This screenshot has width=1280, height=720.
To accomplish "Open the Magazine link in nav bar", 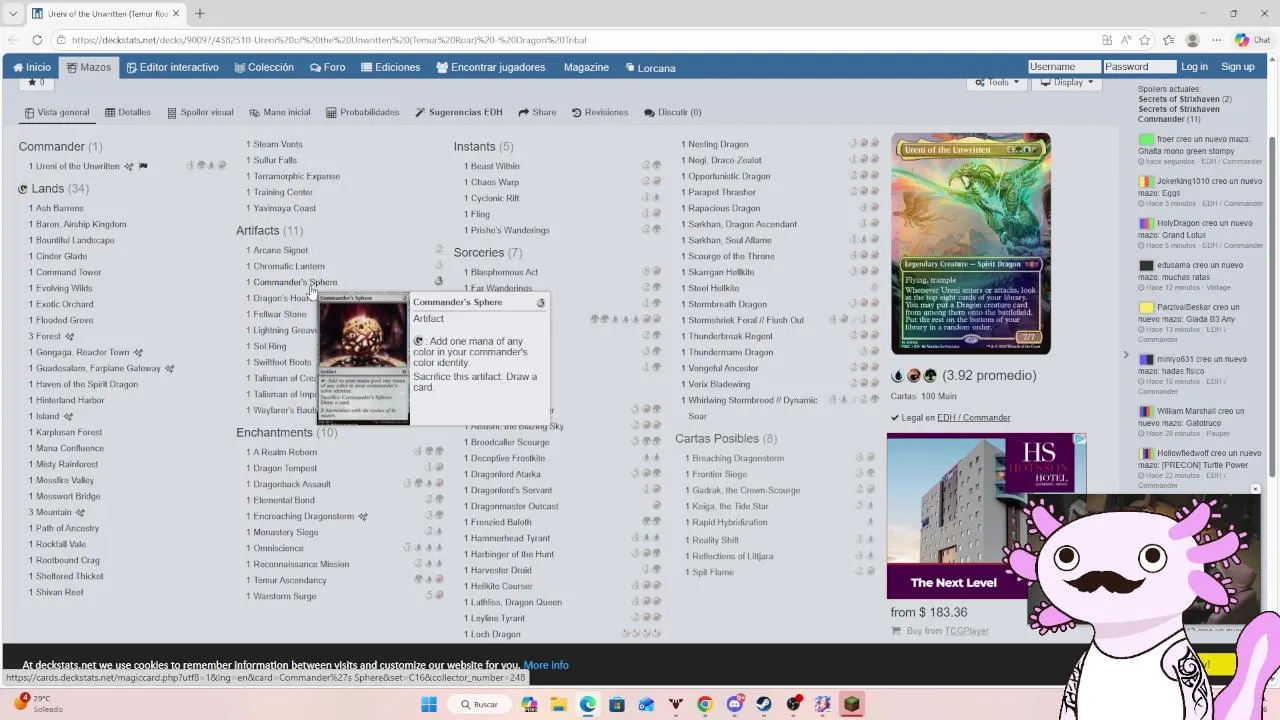I will coord(586,67).
